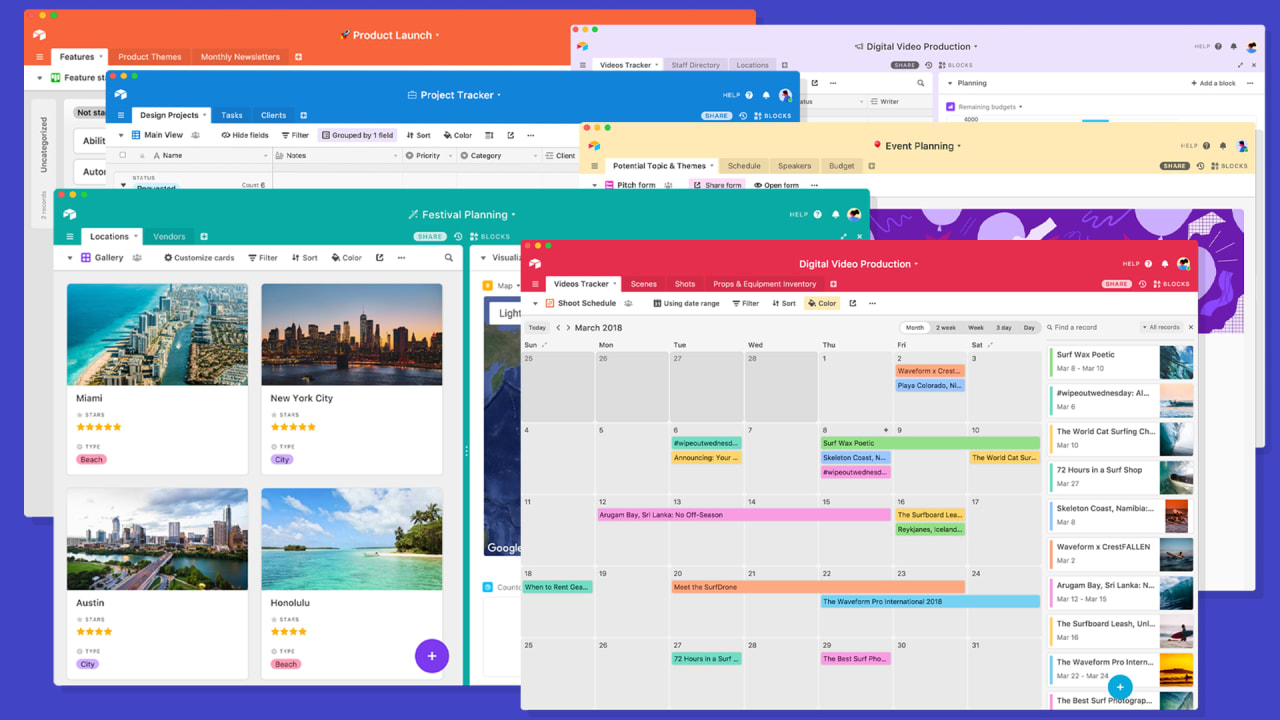Click the notification bell in Digital Video Production
The width and height of the screenshot is (1280, 720).
1164,264
